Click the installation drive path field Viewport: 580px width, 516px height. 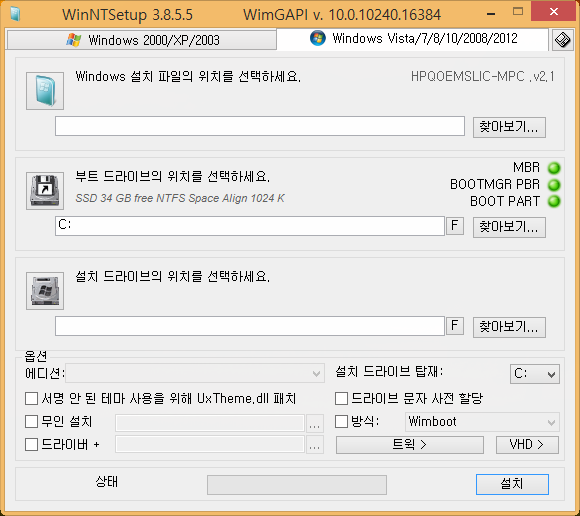click(250, 326)
